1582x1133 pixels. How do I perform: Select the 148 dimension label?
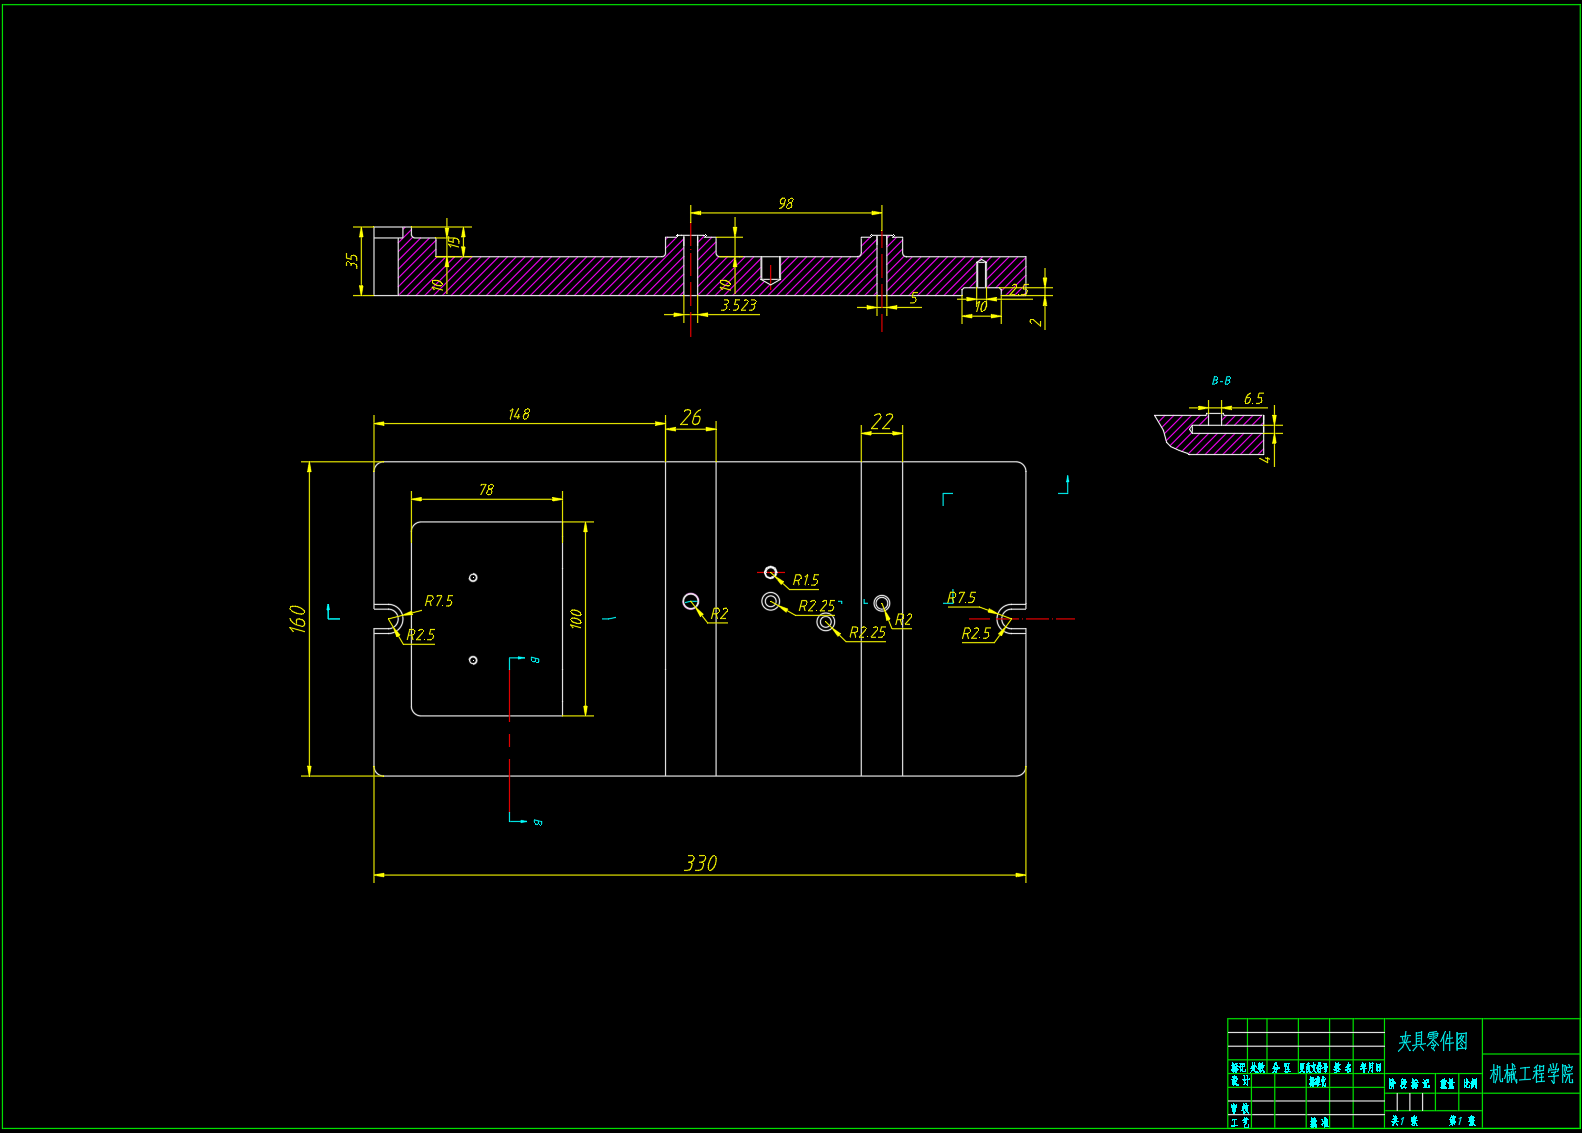coord(518,414)
